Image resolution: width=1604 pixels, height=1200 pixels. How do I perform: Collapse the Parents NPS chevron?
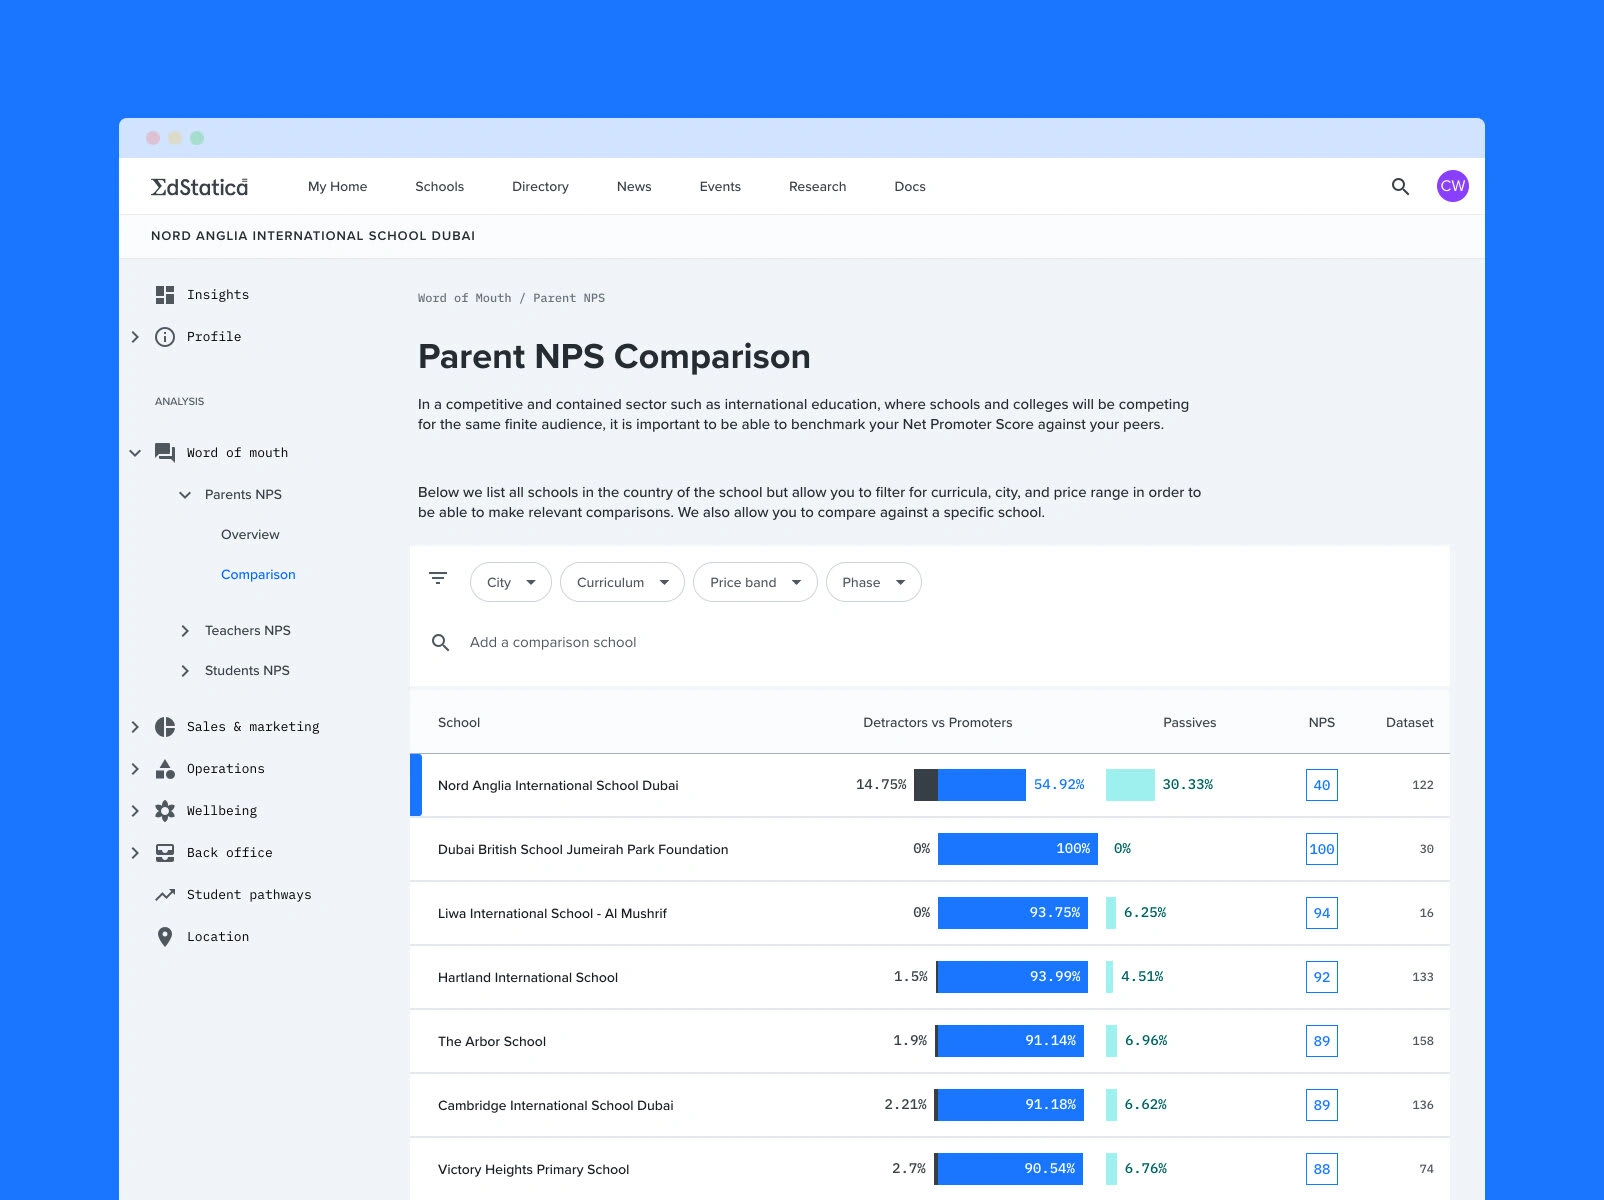(185, 495)
